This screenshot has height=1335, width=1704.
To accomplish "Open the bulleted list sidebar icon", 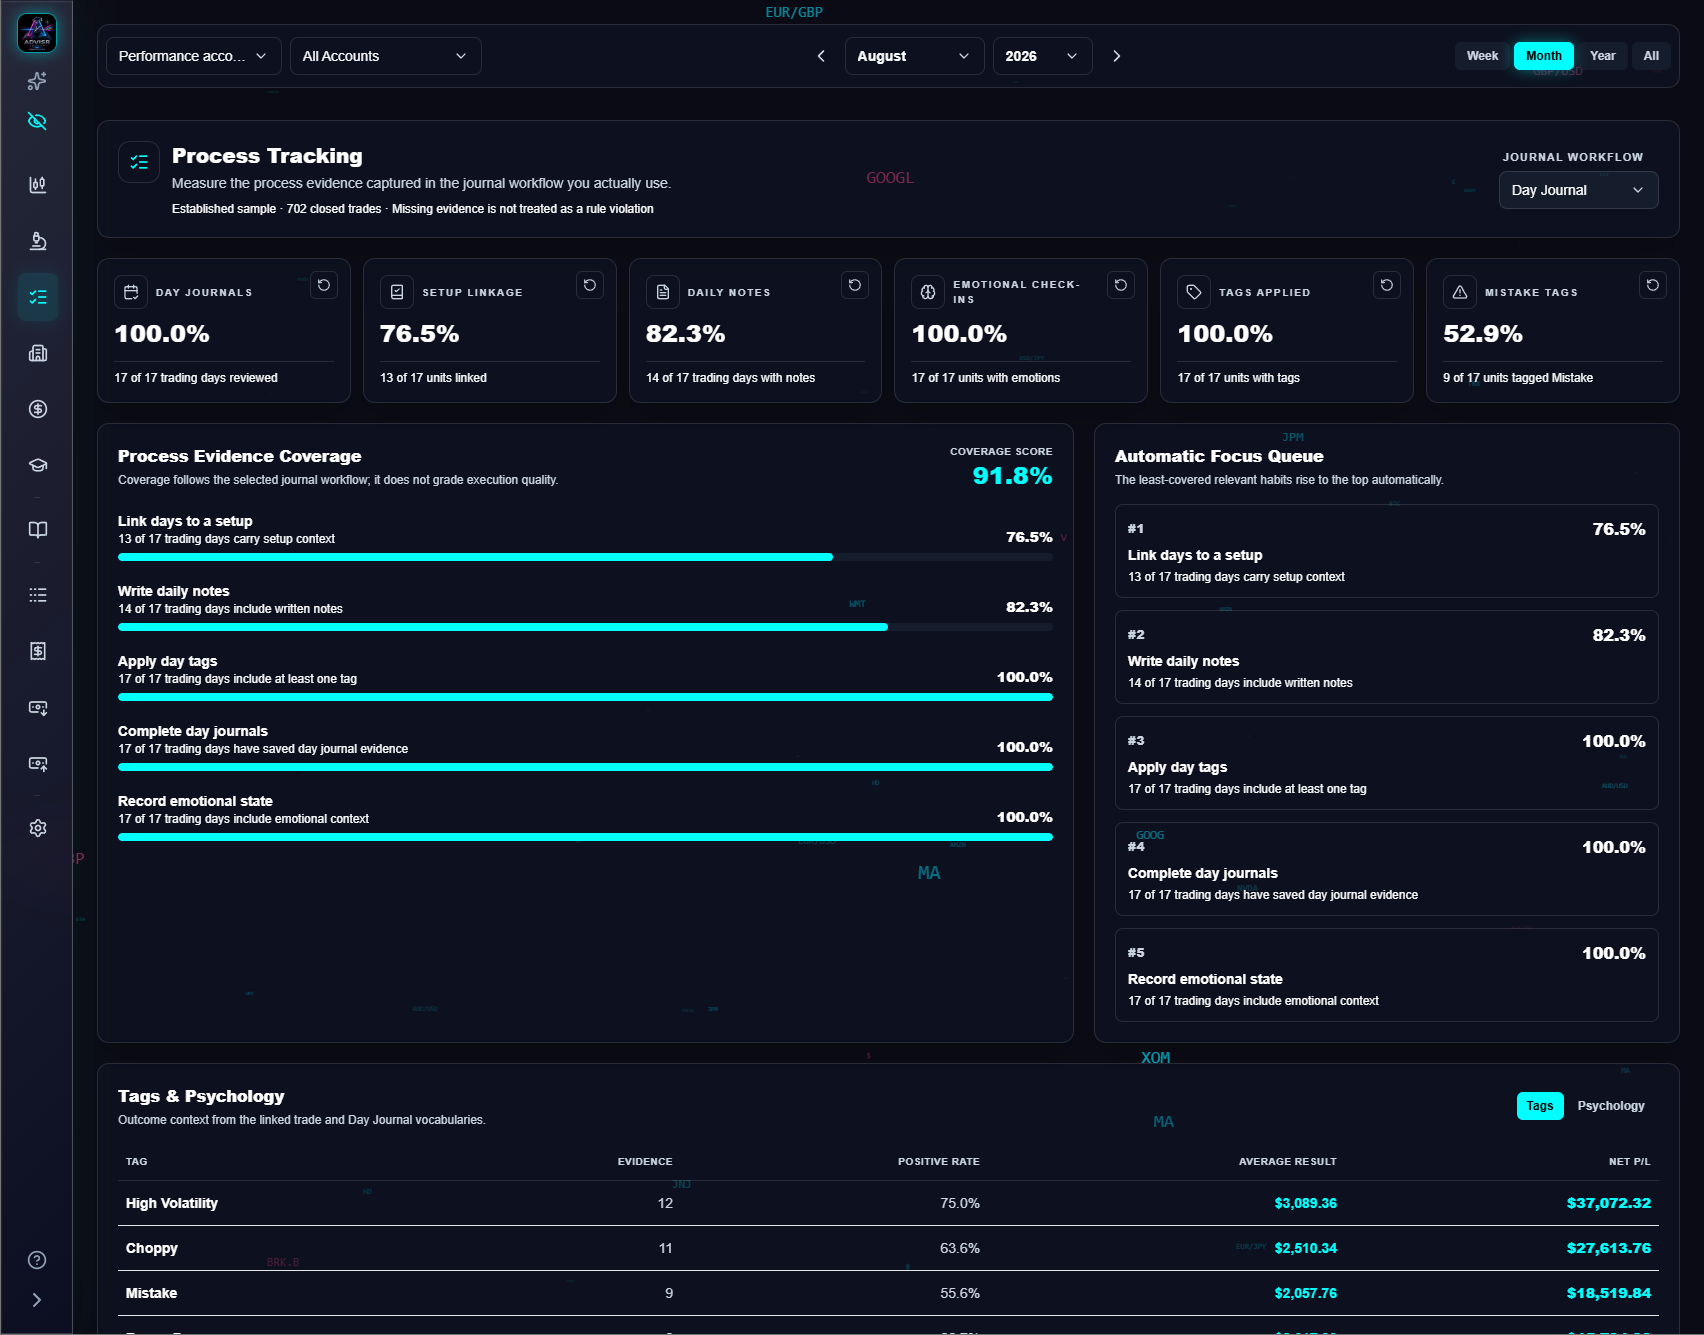I will pyautogui.click(x=37, y=595).
